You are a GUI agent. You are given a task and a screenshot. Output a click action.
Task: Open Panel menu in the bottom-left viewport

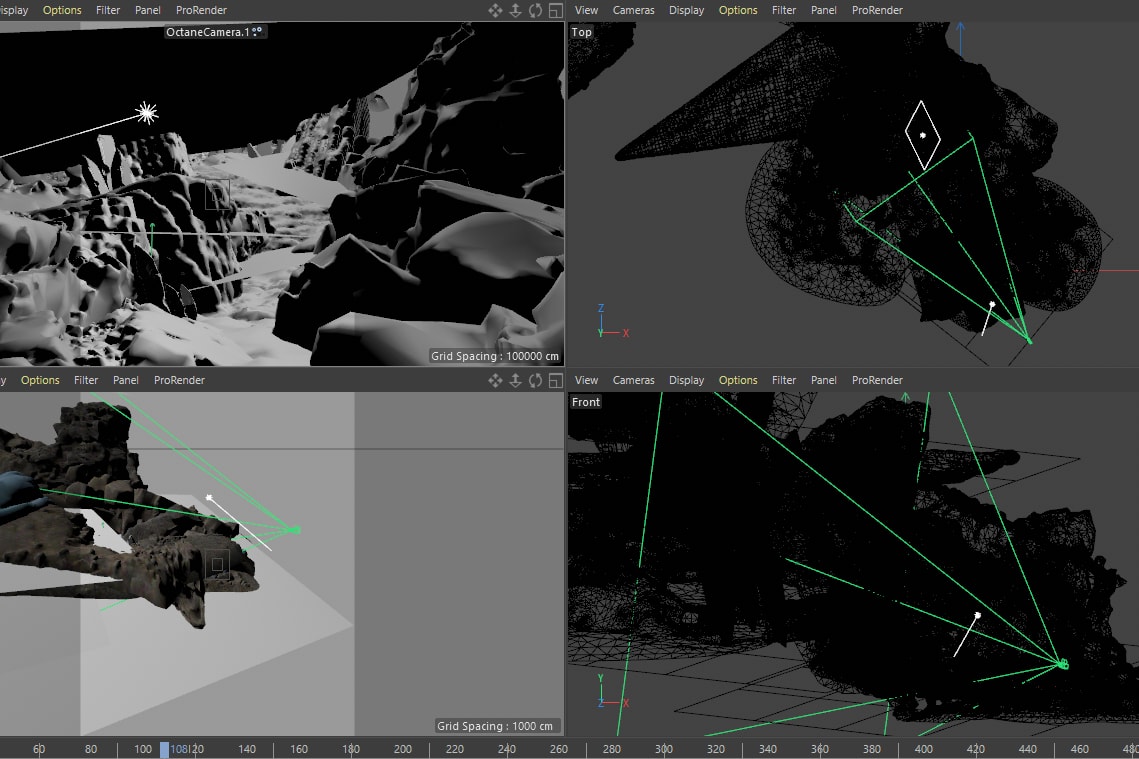tap(126, 380)
